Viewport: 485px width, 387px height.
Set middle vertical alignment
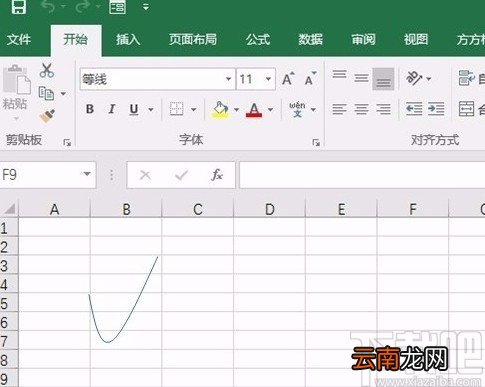[x=361, y=79]
